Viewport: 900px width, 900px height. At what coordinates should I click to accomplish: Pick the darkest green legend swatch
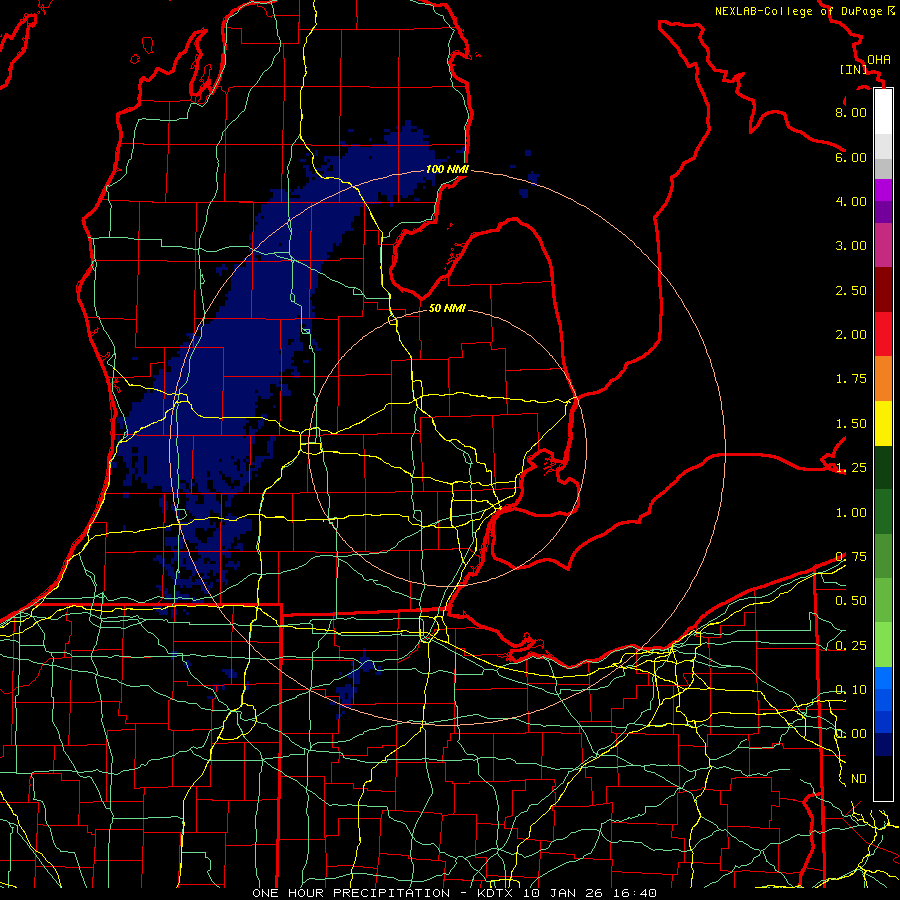pyautogui.click(x=883, y=467)
